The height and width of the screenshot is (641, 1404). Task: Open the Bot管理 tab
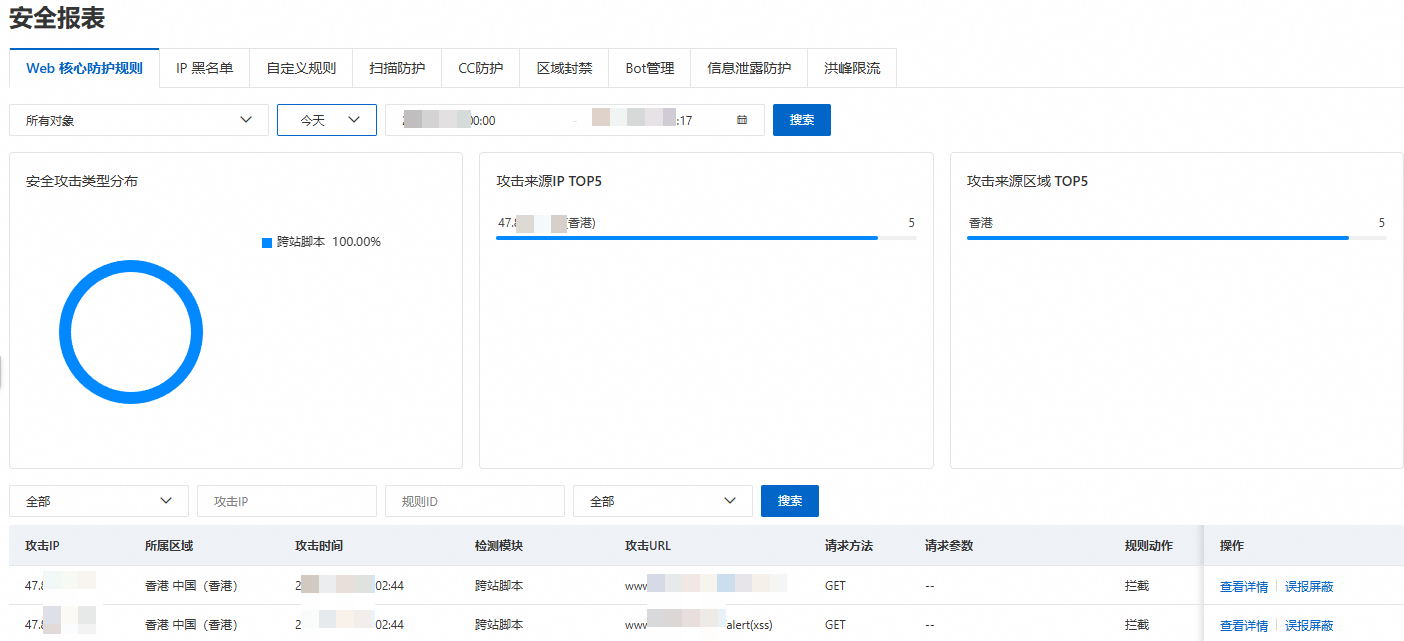pyautogui.click(x=649, y=68)
